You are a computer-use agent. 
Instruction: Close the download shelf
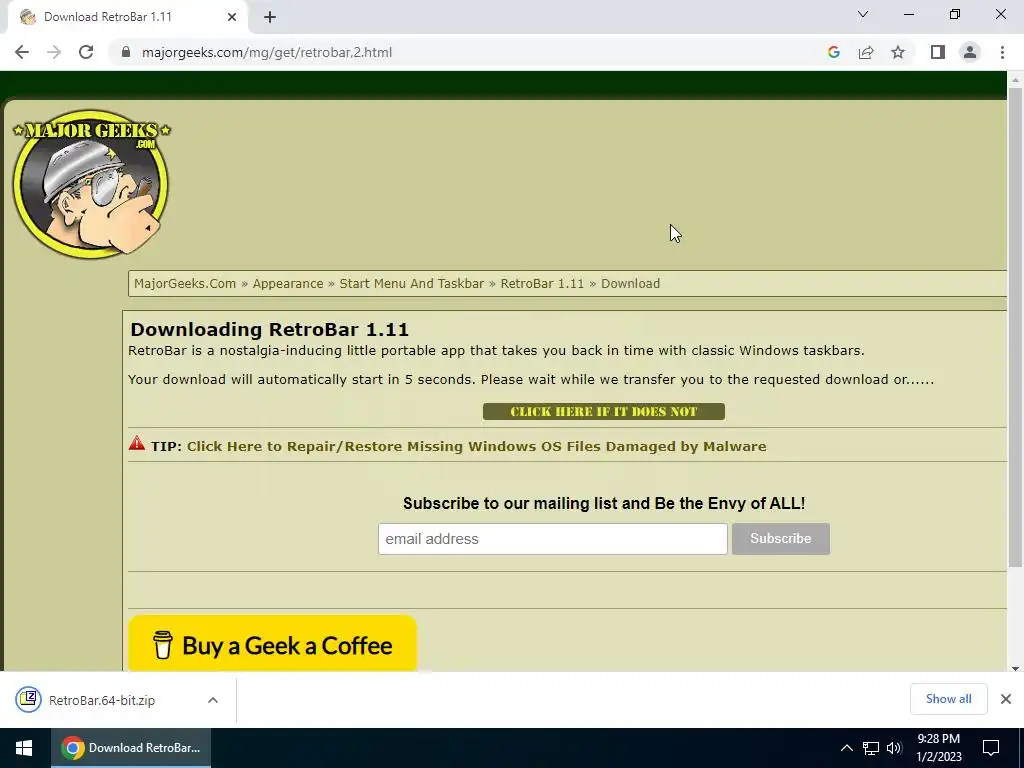click(x=1006, y=699)
